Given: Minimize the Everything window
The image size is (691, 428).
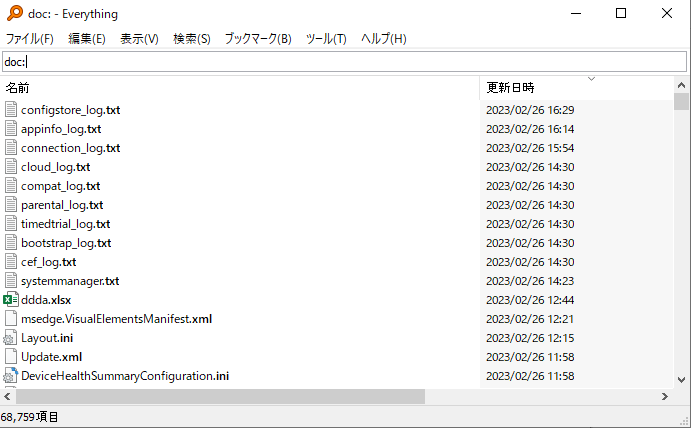Looking at the screenshot, I should coord(576,13).
